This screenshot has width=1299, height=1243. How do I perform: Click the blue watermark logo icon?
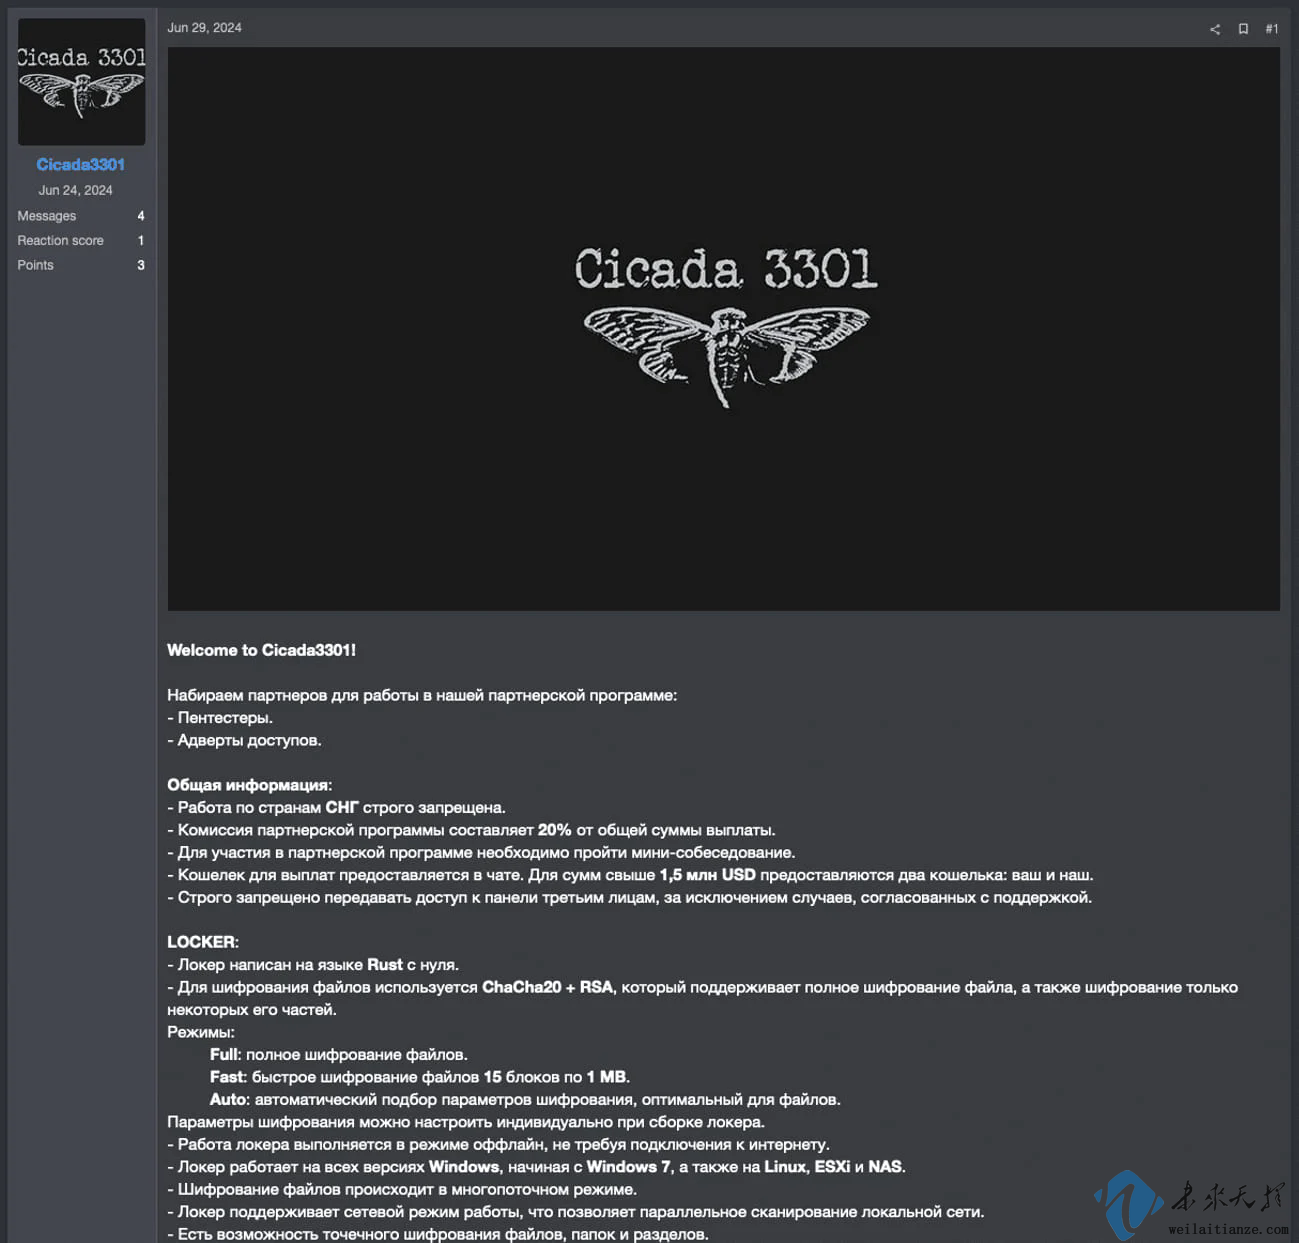coord(1128,1203)
